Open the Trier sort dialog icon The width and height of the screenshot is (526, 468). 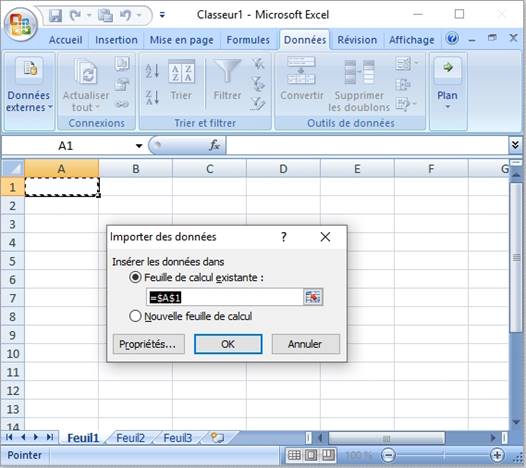click(x=181, y=72)
